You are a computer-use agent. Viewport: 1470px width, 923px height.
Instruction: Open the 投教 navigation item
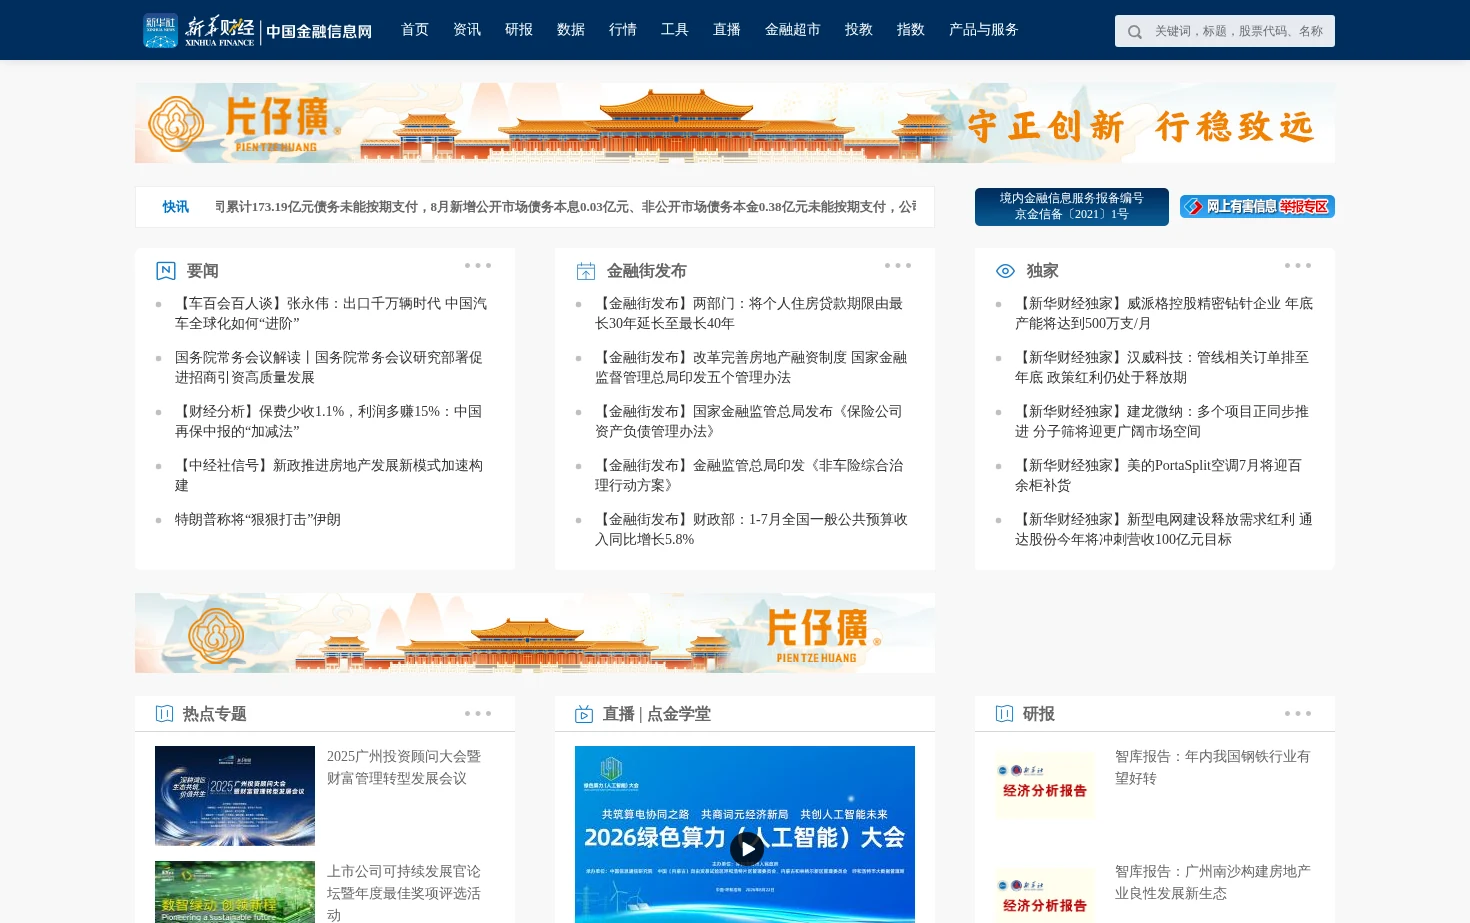(x=859, y=30)
